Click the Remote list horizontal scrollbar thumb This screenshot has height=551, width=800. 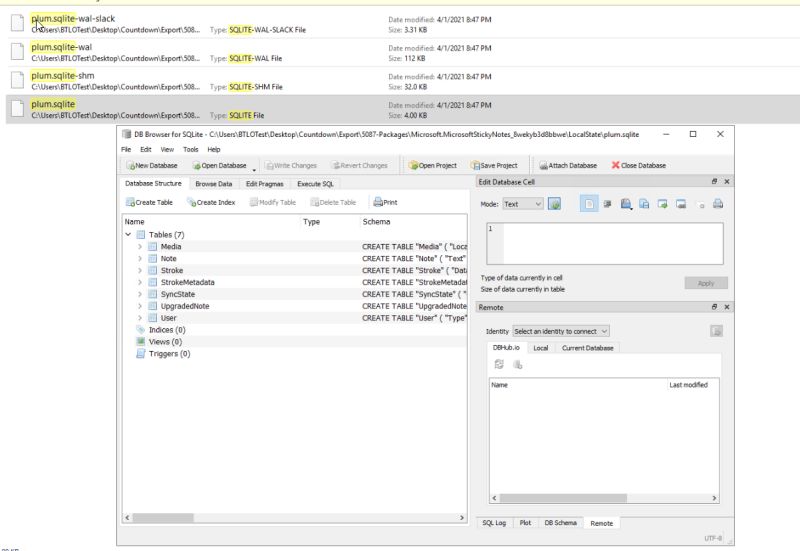563,498
